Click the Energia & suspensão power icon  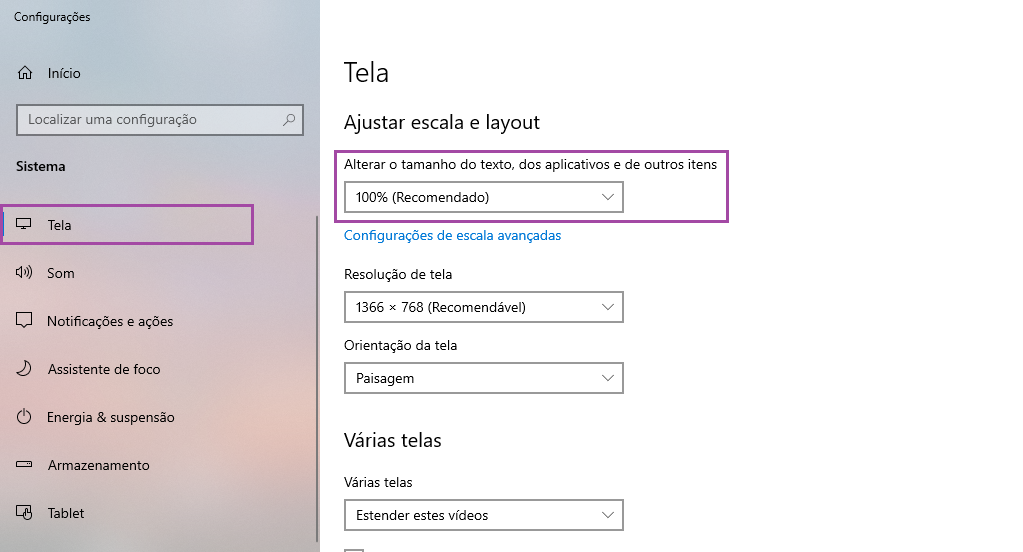(x=23, y=416)
